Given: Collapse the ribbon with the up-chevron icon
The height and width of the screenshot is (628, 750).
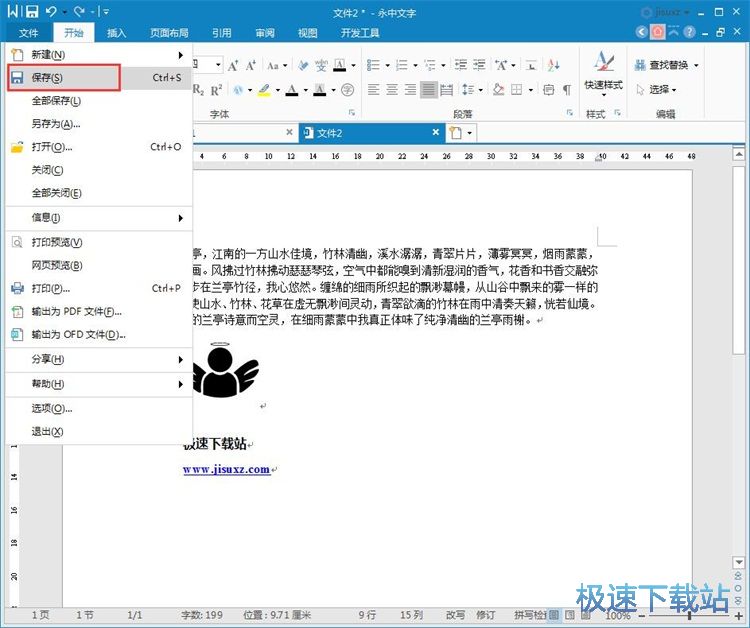Looking at the screenshot, I should click(673, 32).
